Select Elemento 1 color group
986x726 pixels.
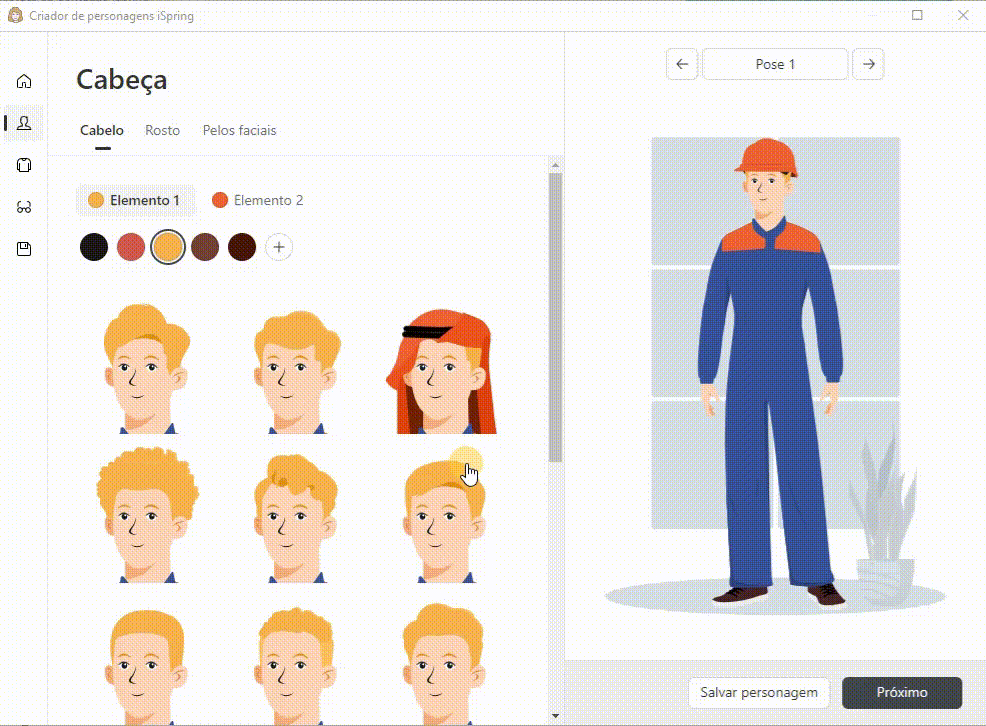coord(135,201)
